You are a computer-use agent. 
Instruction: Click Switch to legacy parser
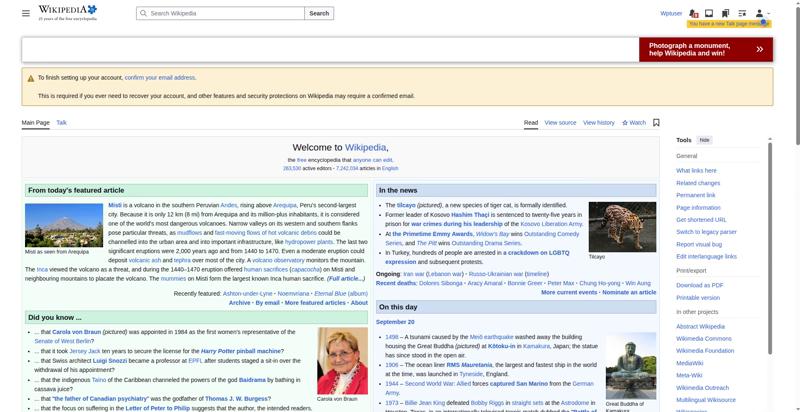[706, 232]
